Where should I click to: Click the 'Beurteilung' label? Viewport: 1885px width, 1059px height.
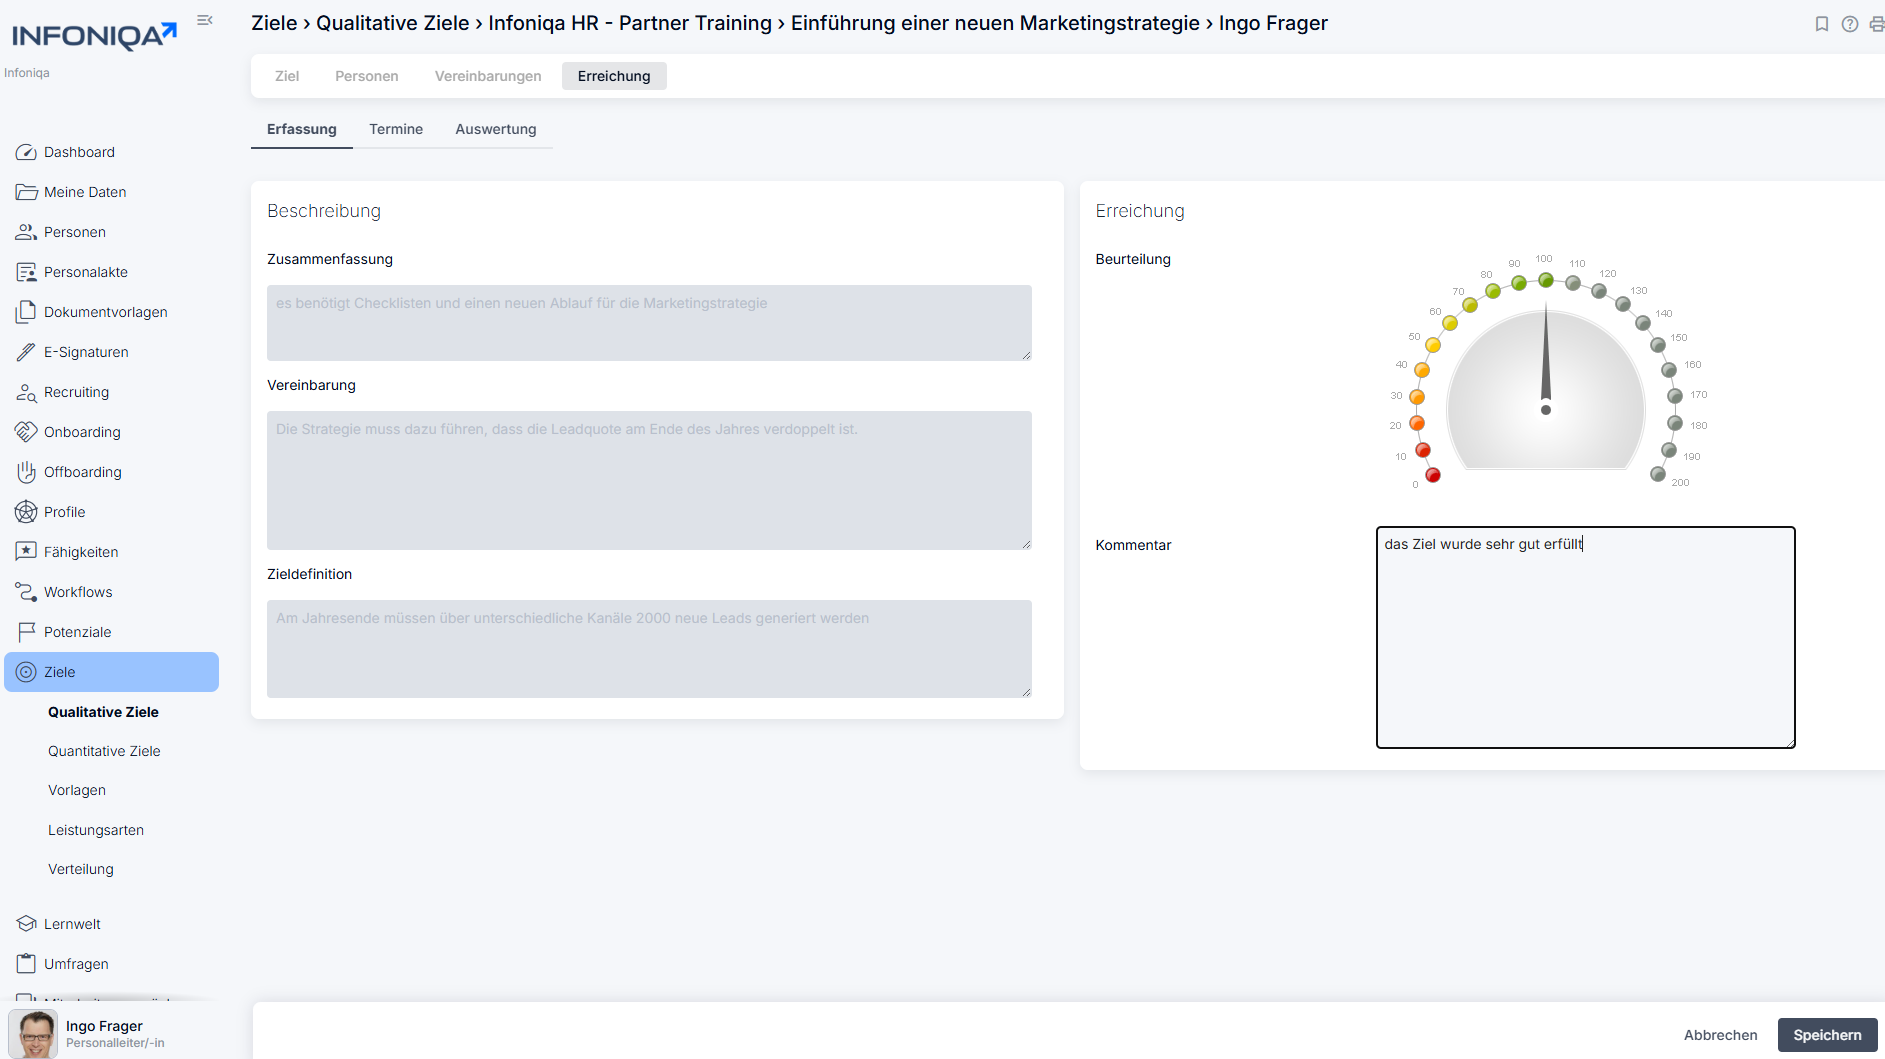pyautogui.click(x=1133, y=259)
